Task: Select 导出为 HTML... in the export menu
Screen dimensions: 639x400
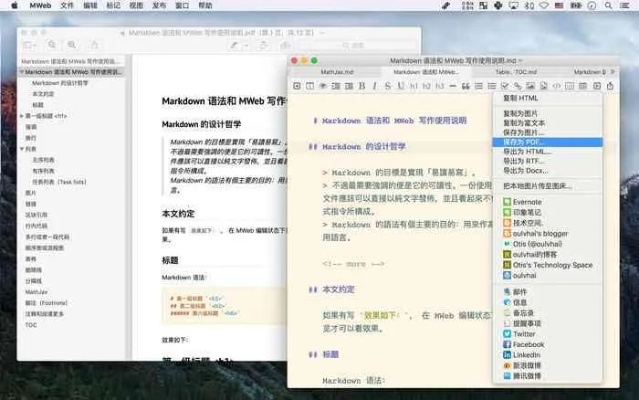Action: (521, 151)
